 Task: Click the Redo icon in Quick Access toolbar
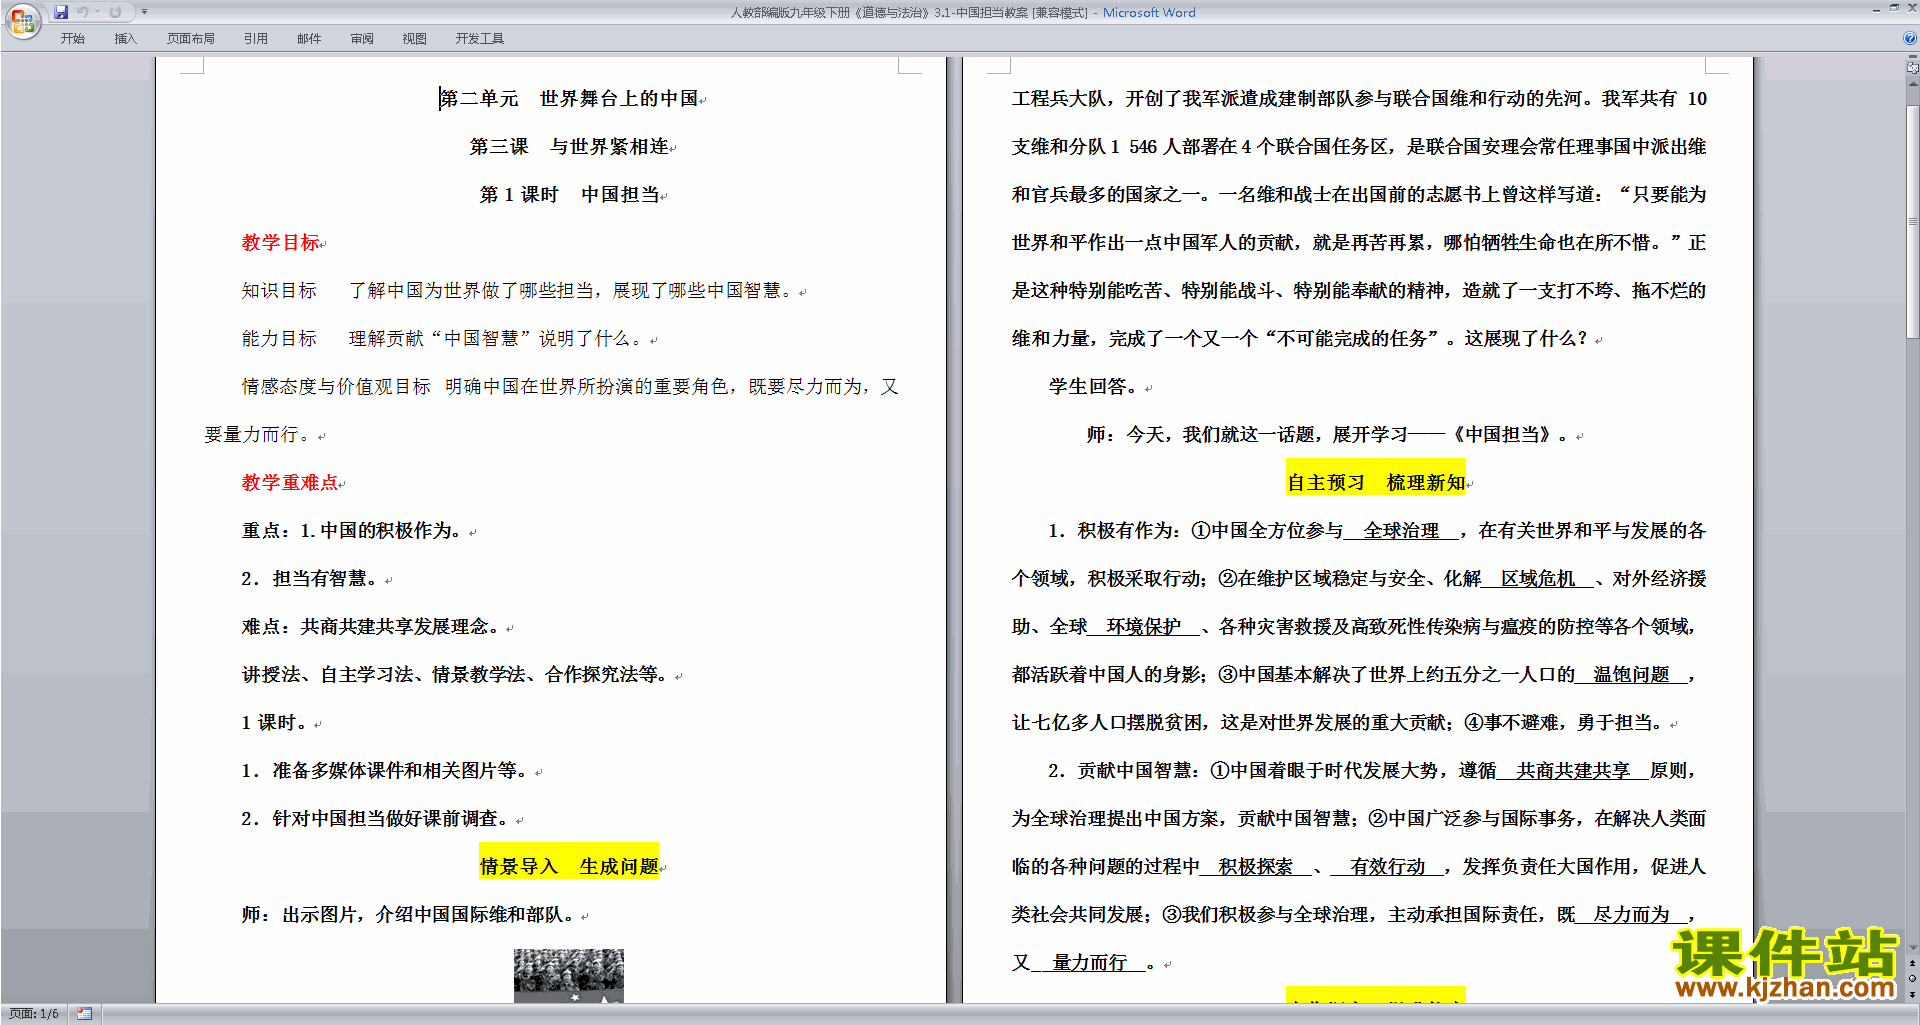point(115,12)
